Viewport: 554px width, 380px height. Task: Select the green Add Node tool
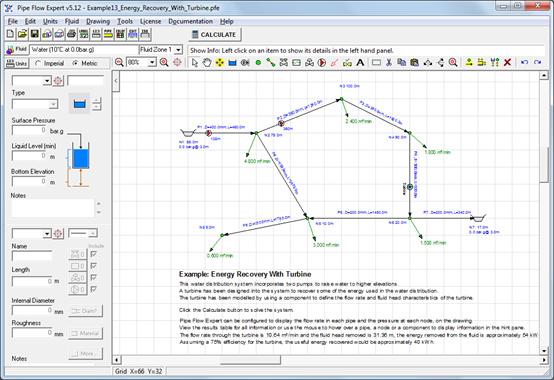[x=258, y=63]
